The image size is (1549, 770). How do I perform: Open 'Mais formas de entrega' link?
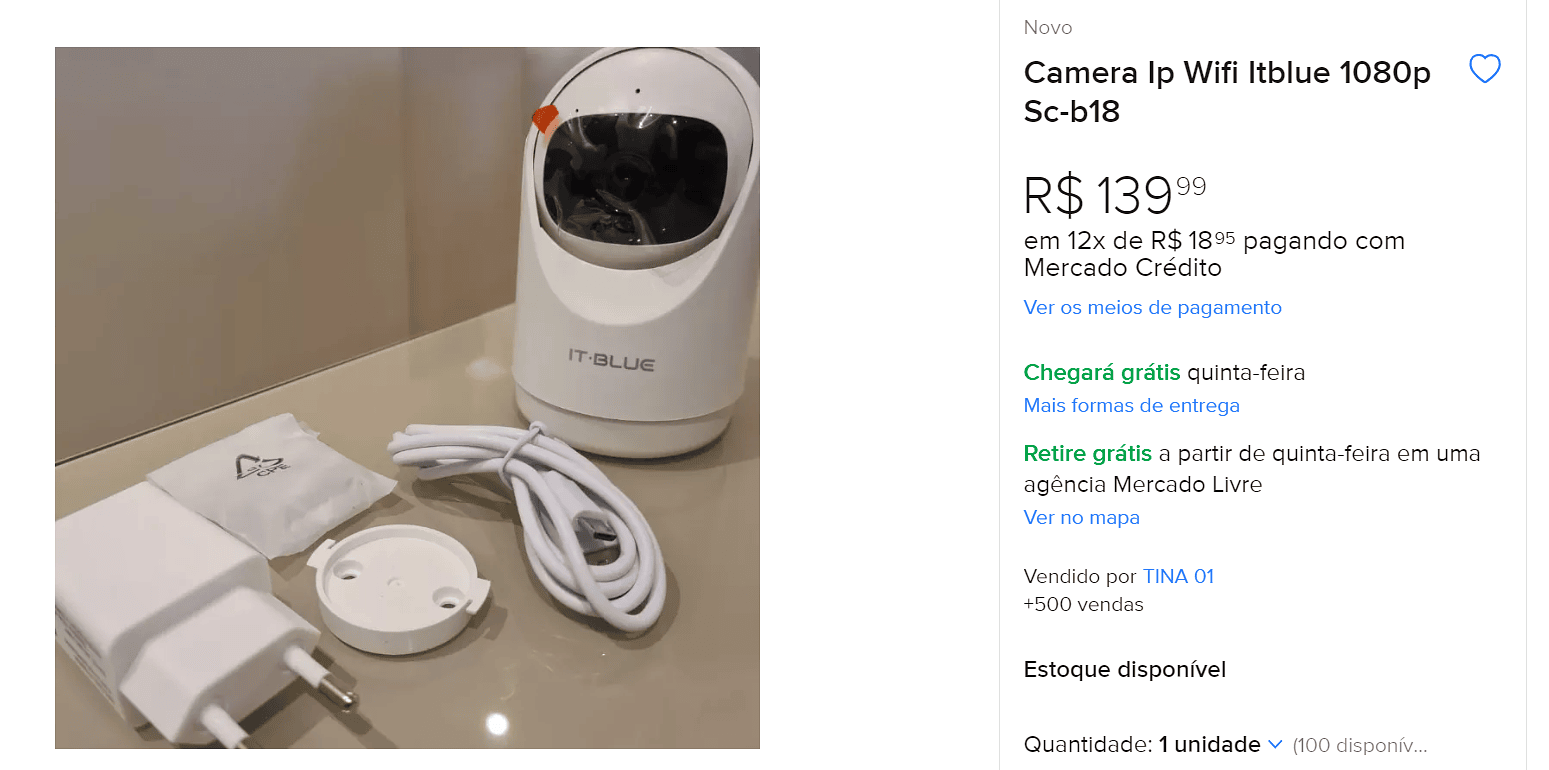[x=1131, y=405]
